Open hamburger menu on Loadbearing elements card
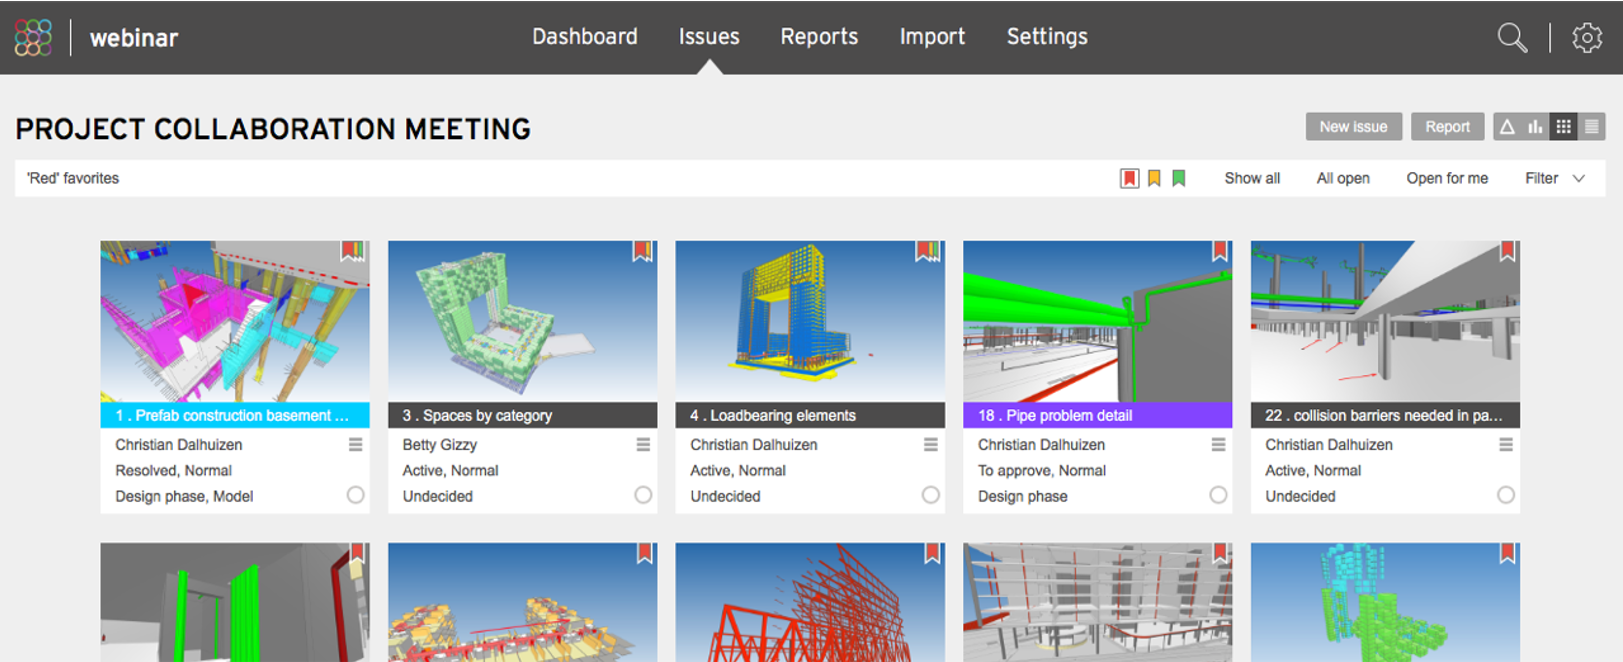This screenshot has height=662, width=1623. coord(930,444)
